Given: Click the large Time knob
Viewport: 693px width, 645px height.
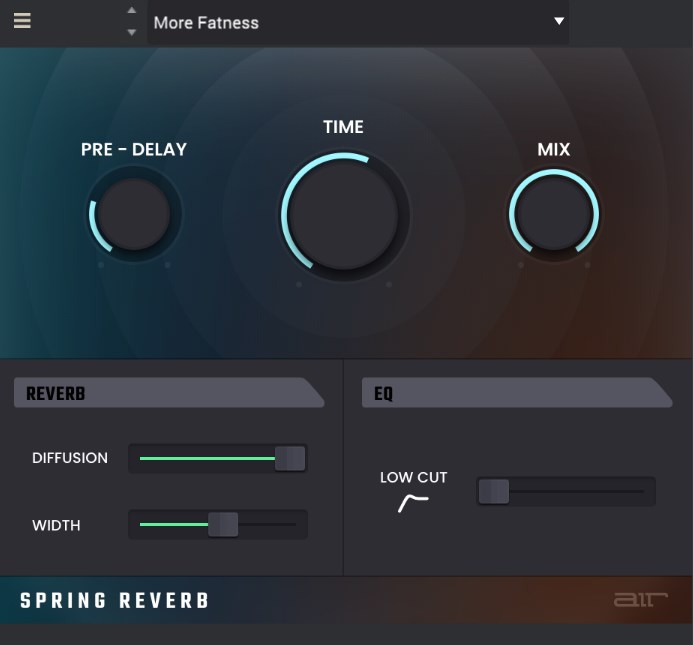Looking at the screenshot, I should 344,214.
